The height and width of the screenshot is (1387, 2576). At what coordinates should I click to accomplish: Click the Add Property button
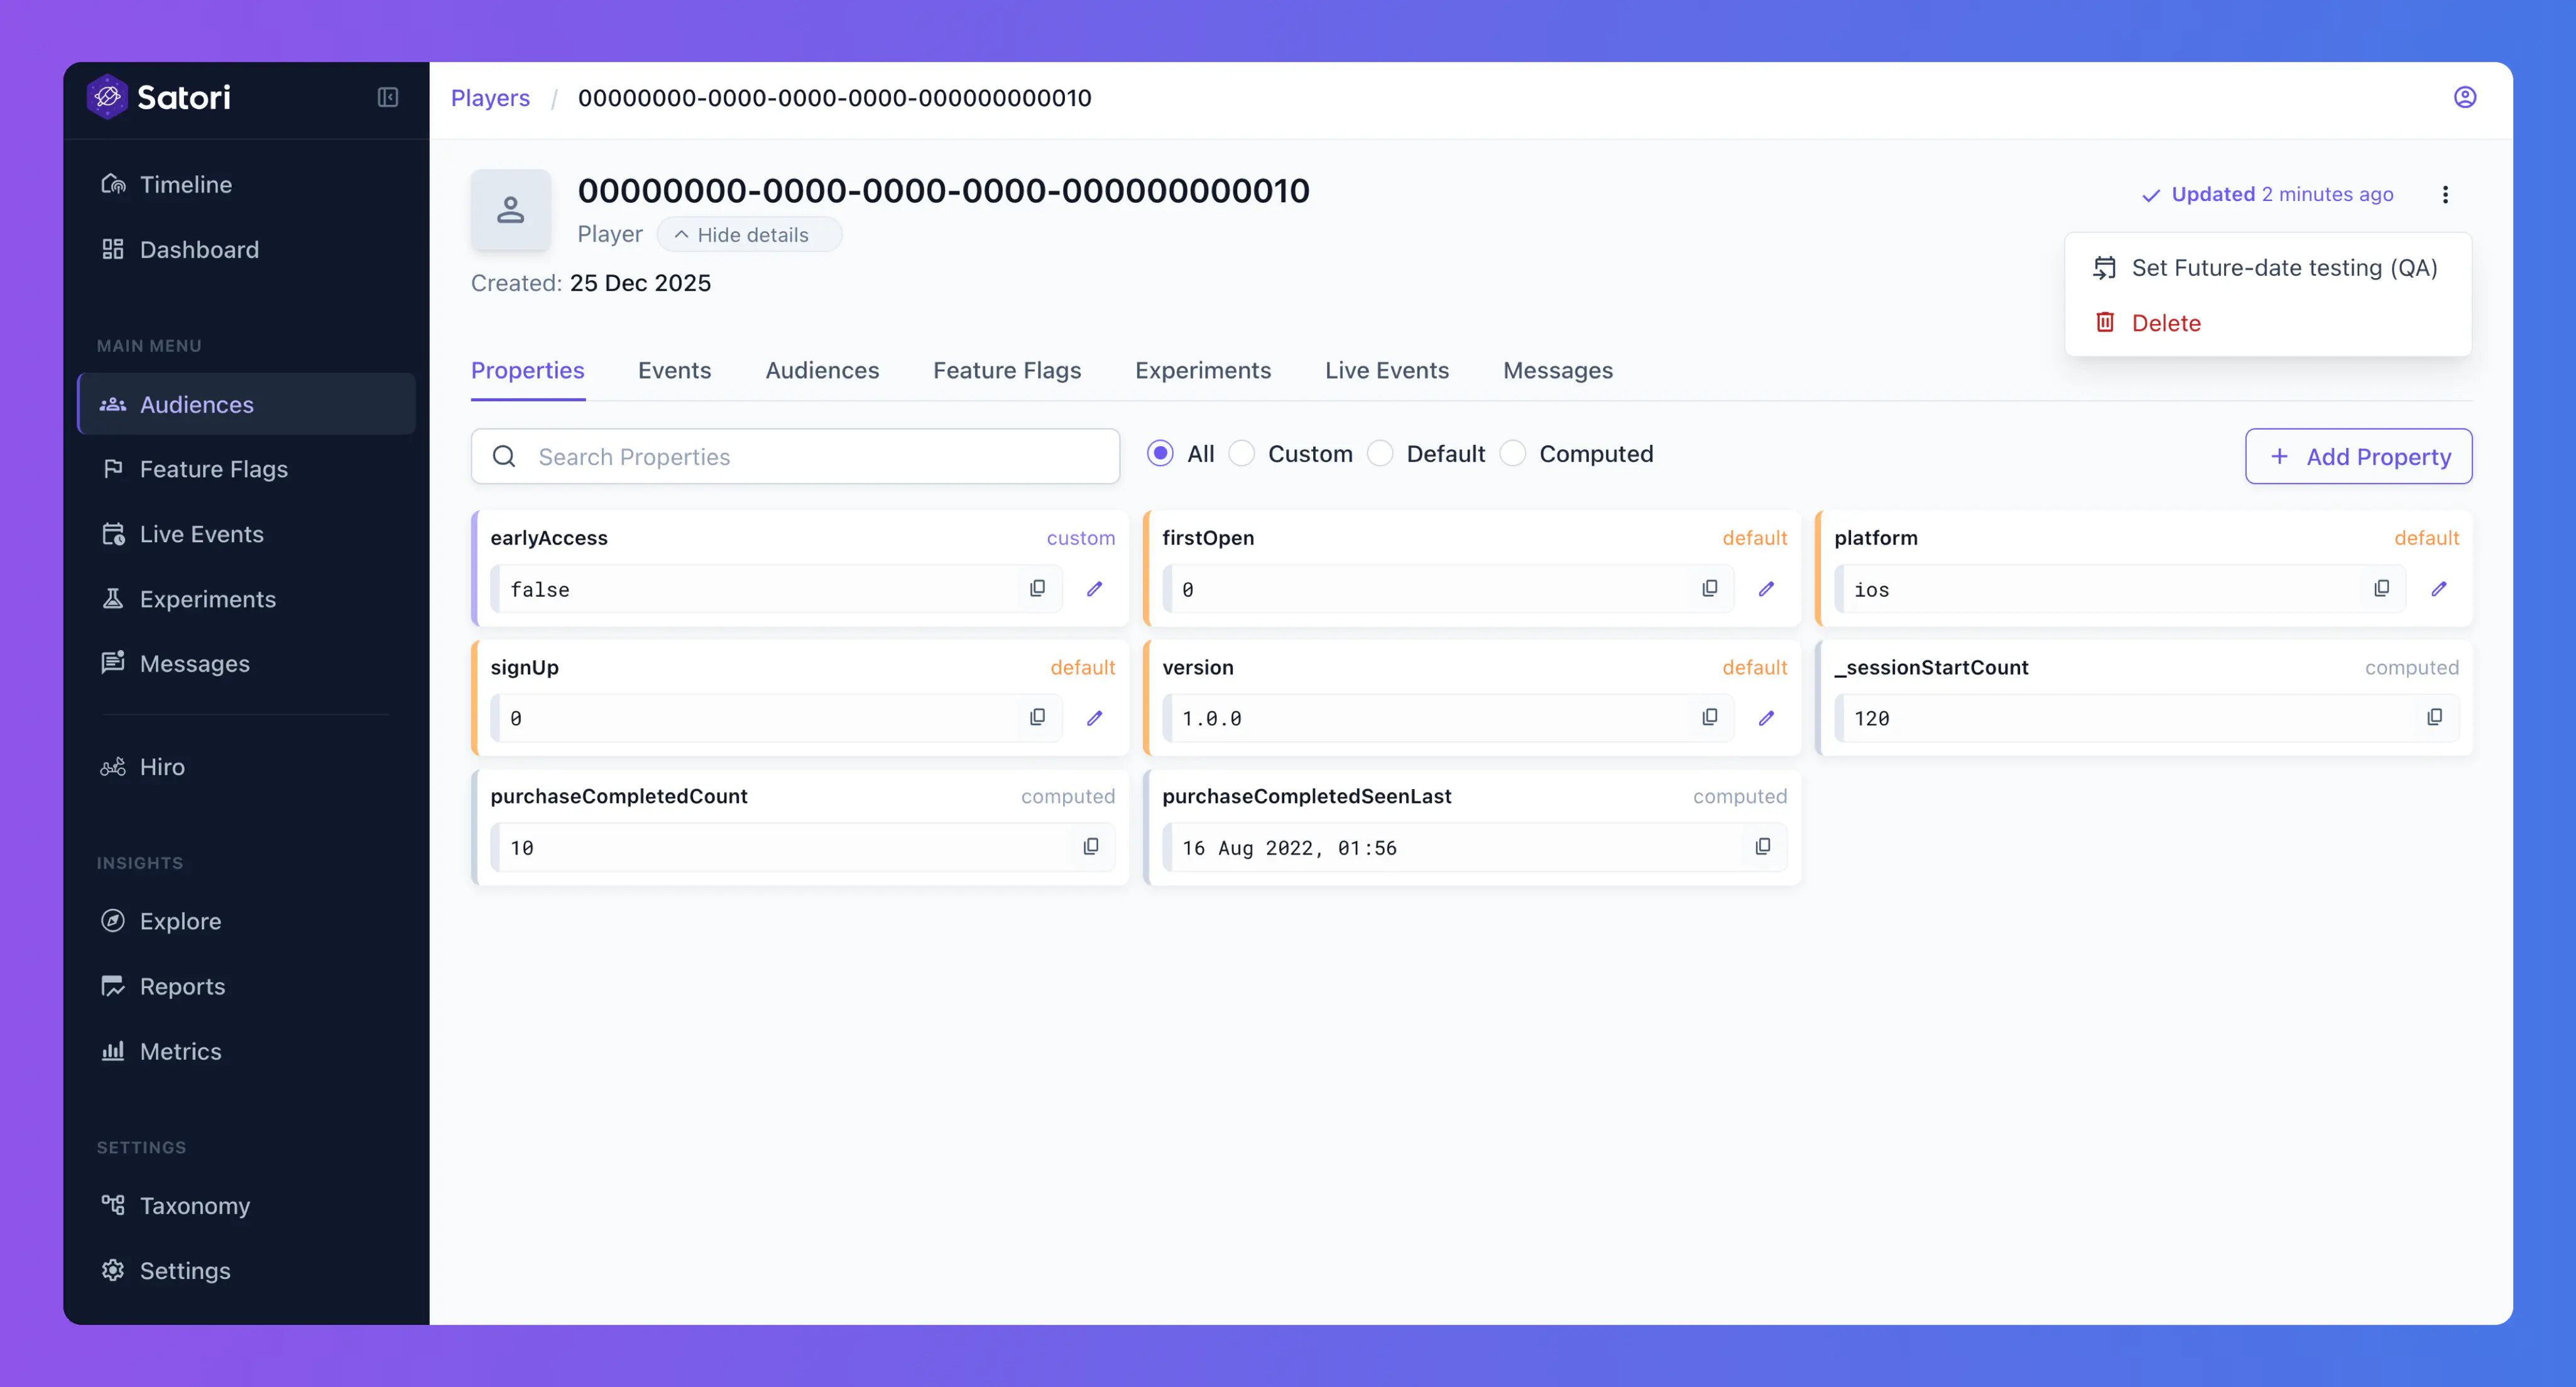2358,457
